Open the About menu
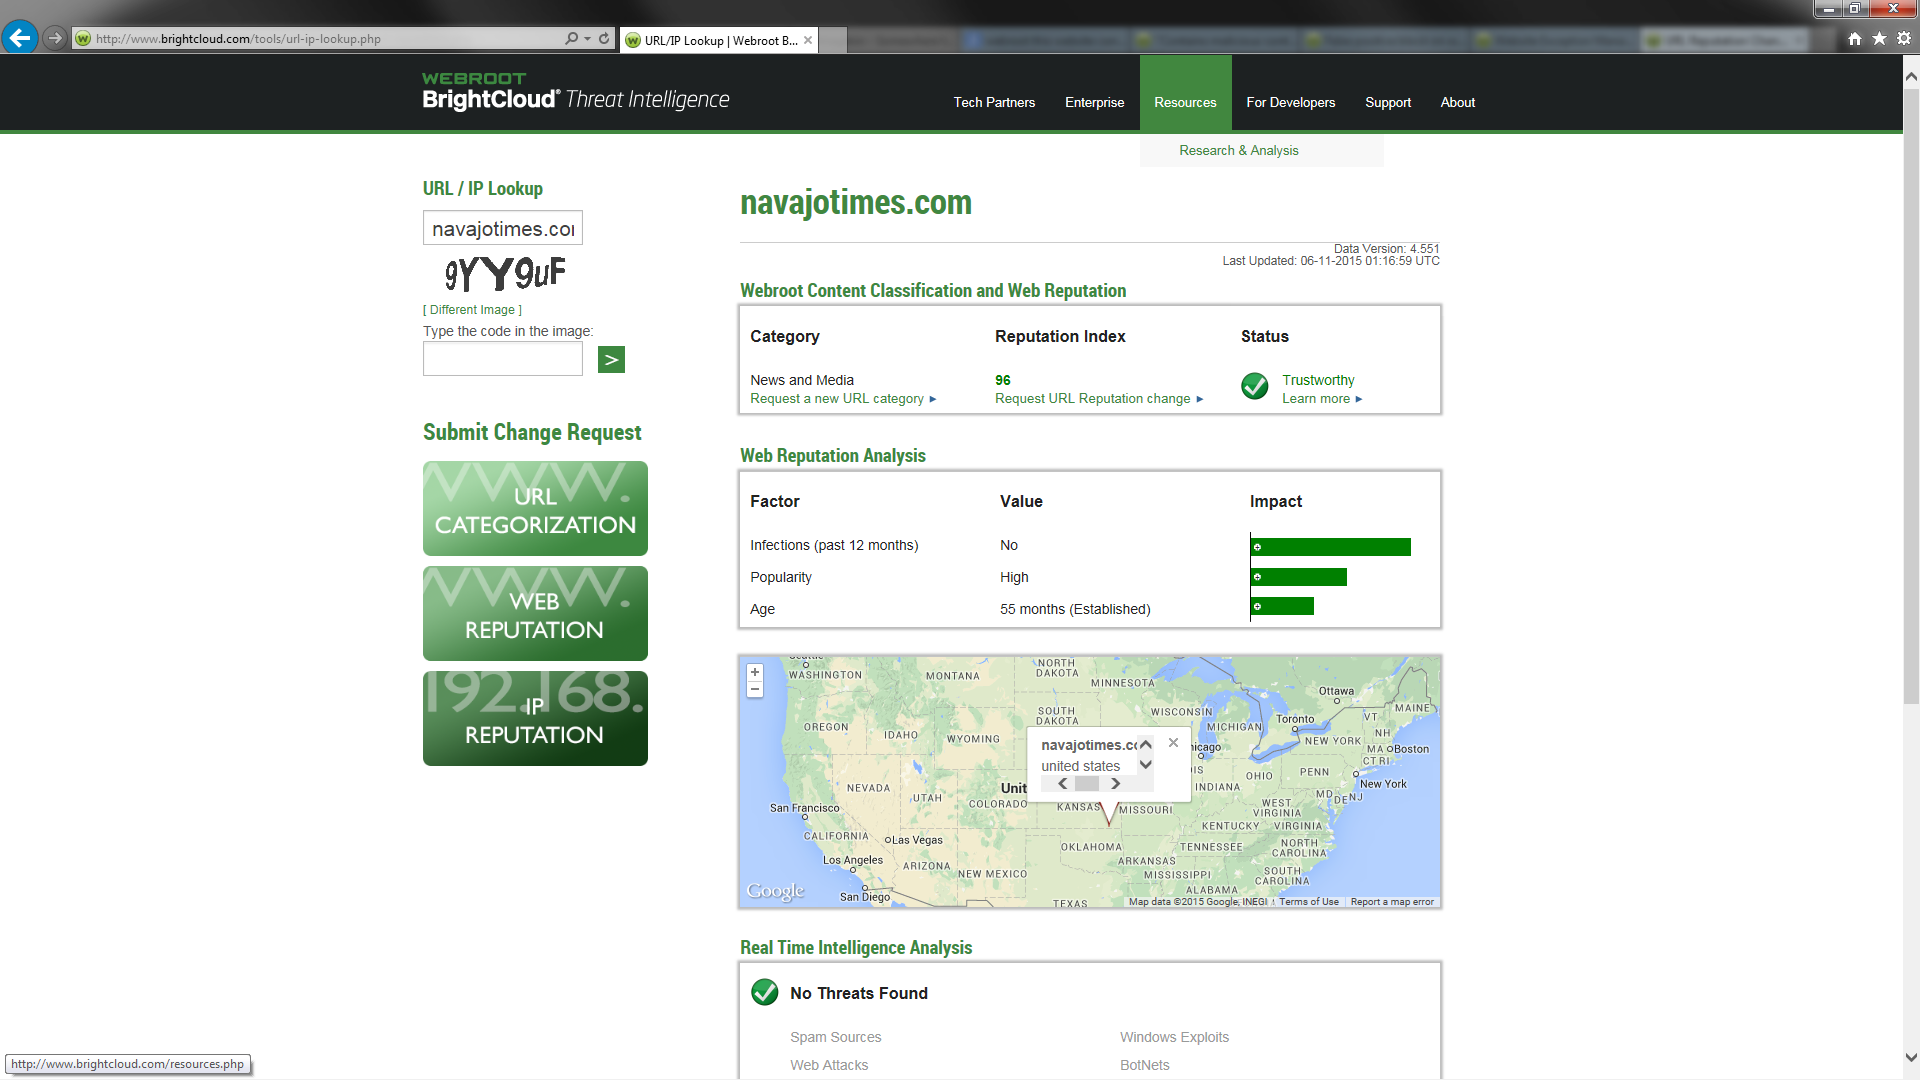 (x=1457, y=102)
